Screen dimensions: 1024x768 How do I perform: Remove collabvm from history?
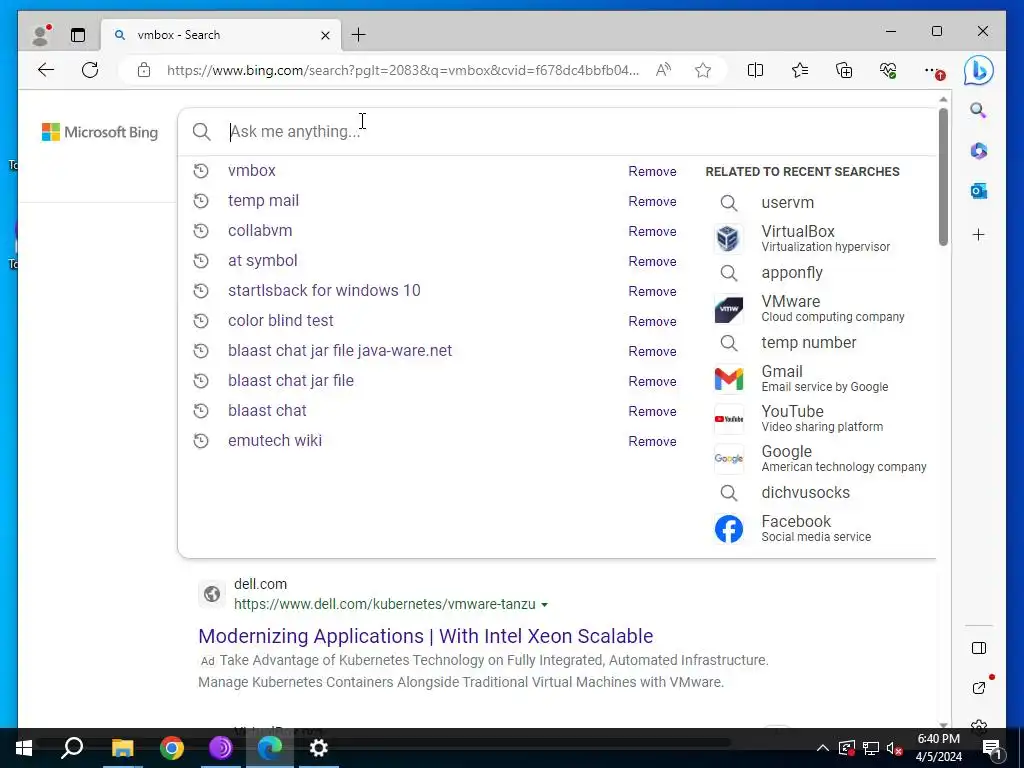click(652, 231)
